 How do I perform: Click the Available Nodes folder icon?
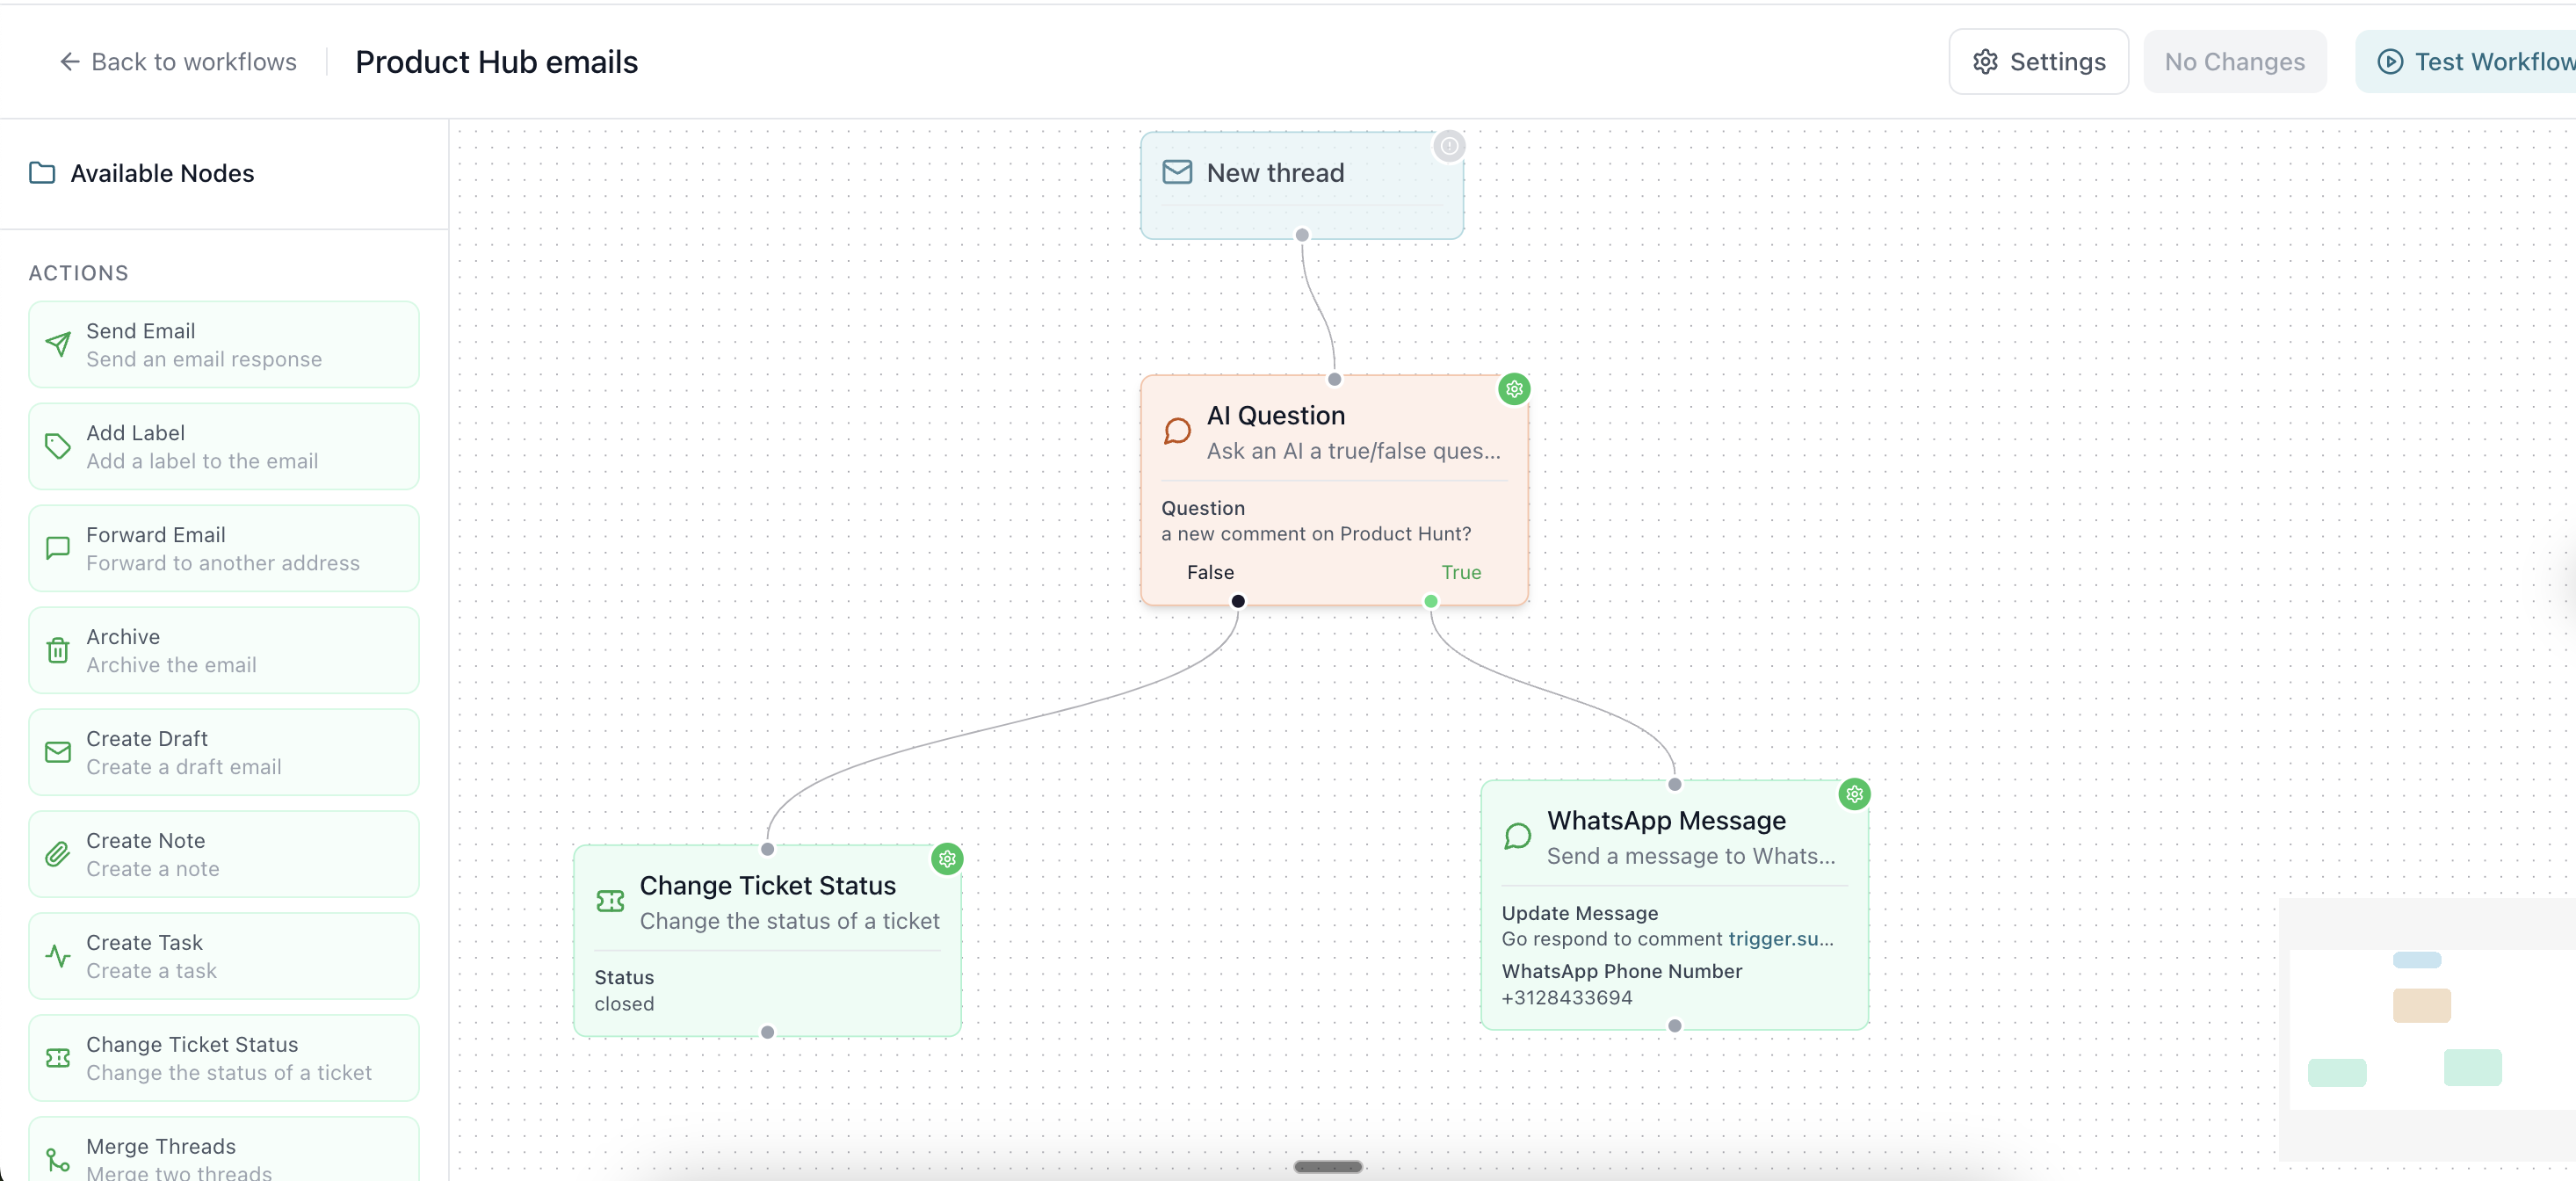click(42, 173)
